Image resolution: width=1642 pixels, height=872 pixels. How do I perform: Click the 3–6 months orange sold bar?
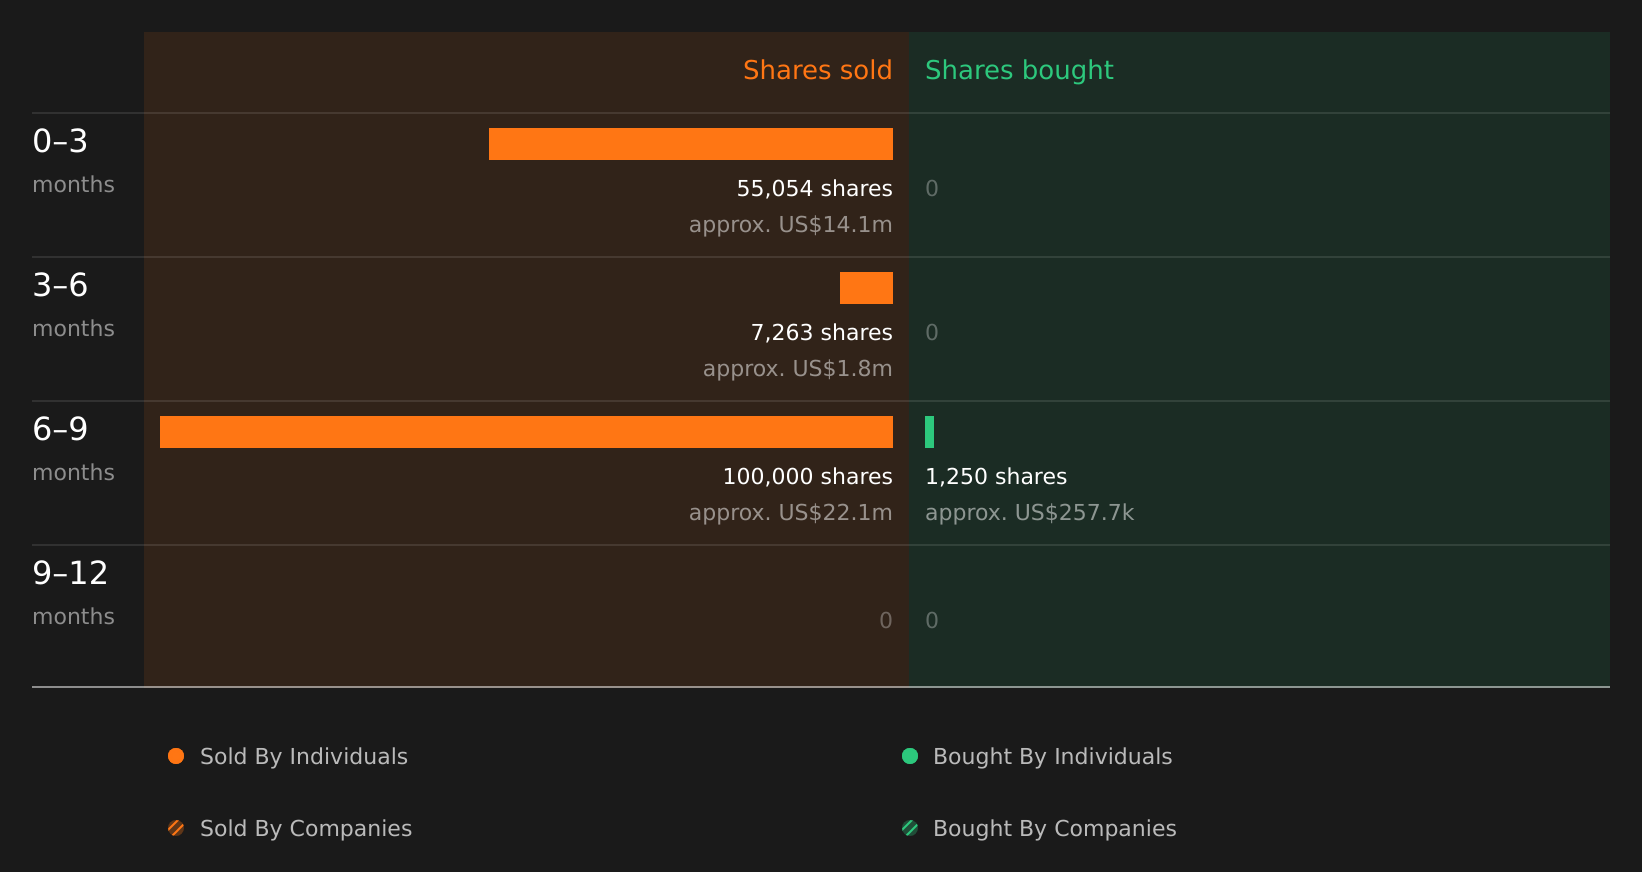866,288
